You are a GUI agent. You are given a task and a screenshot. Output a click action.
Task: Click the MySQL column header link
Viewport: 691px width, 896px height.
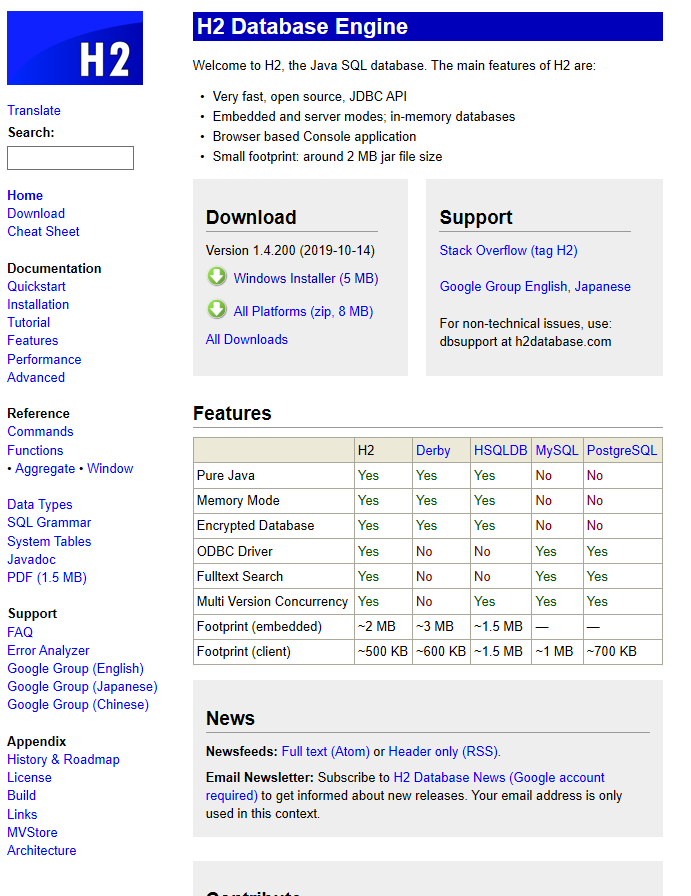click(x=557, y=450)
